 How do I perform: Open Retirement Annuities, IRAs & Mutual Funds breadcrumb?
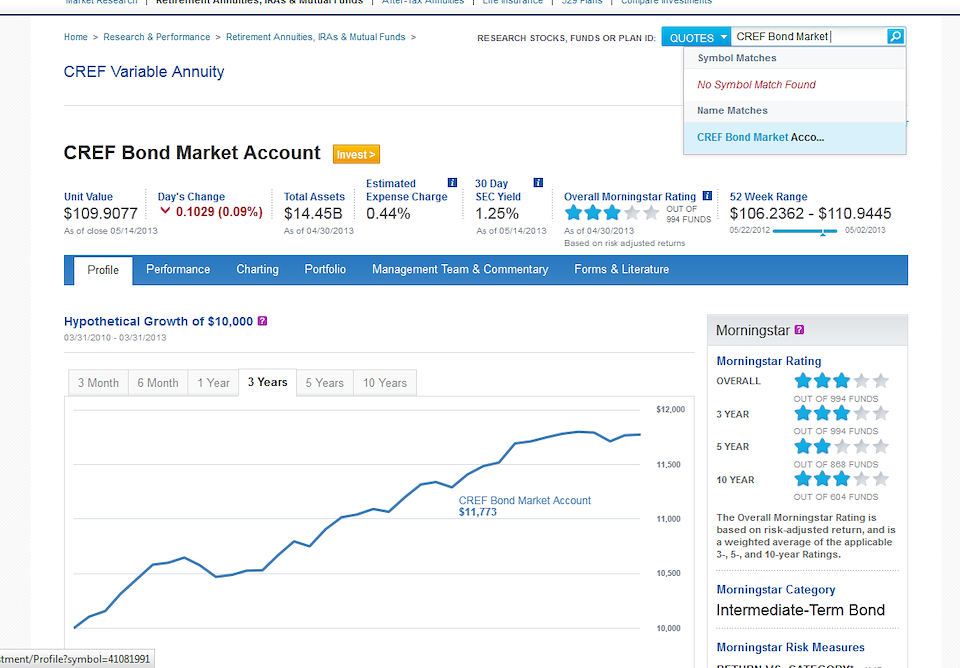(315, 37)
